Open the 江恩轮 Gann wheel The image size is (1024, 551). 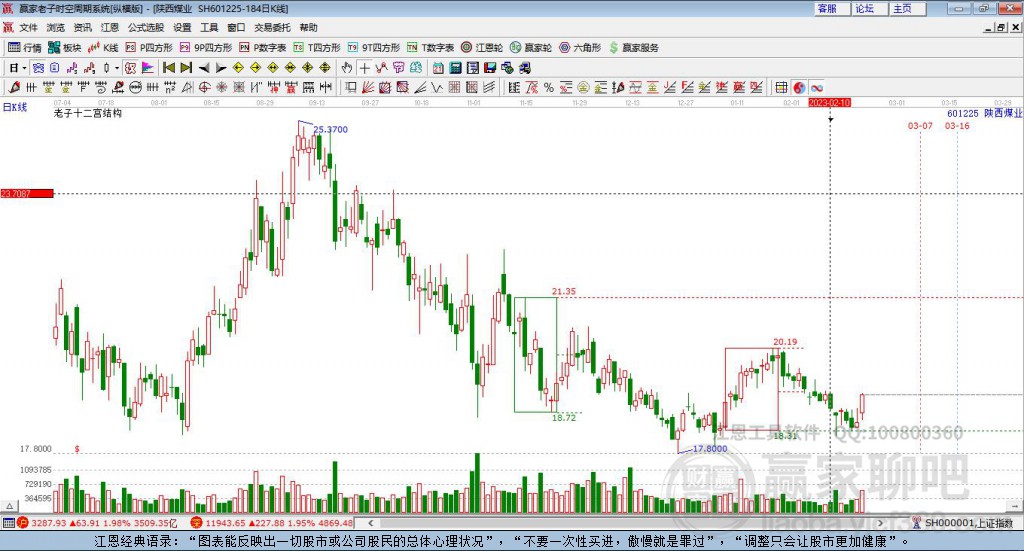tap(482, 48)
